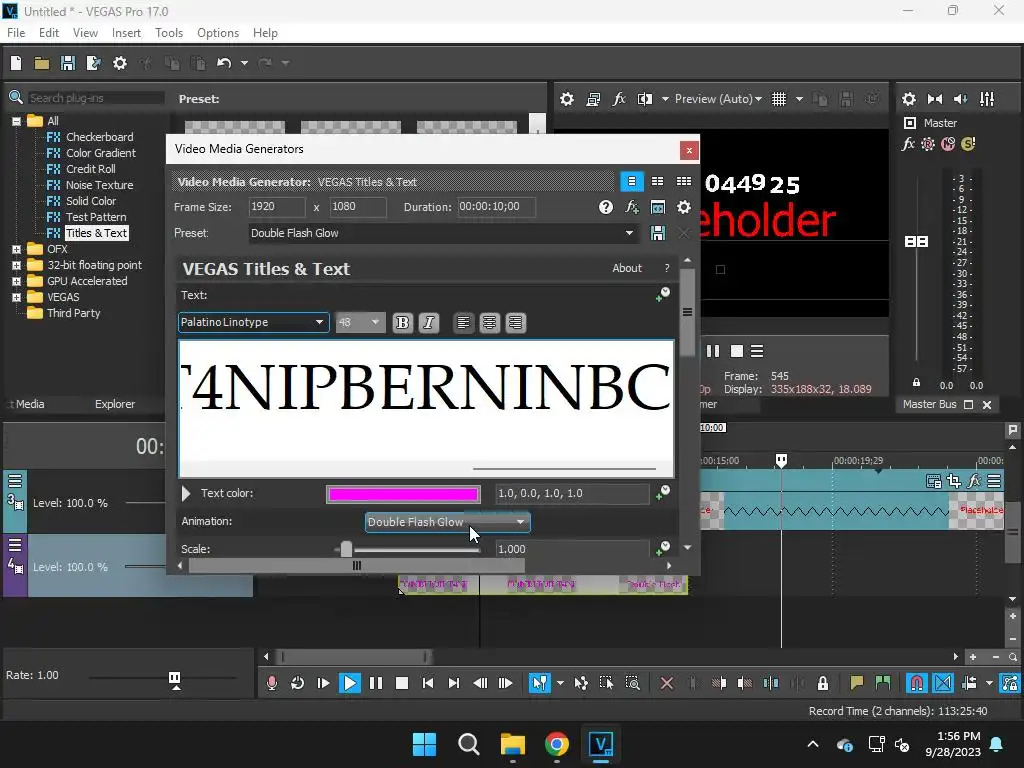
Task: Click Play button in transport bar
Action: pyautogui.click(x=349, y=683)
